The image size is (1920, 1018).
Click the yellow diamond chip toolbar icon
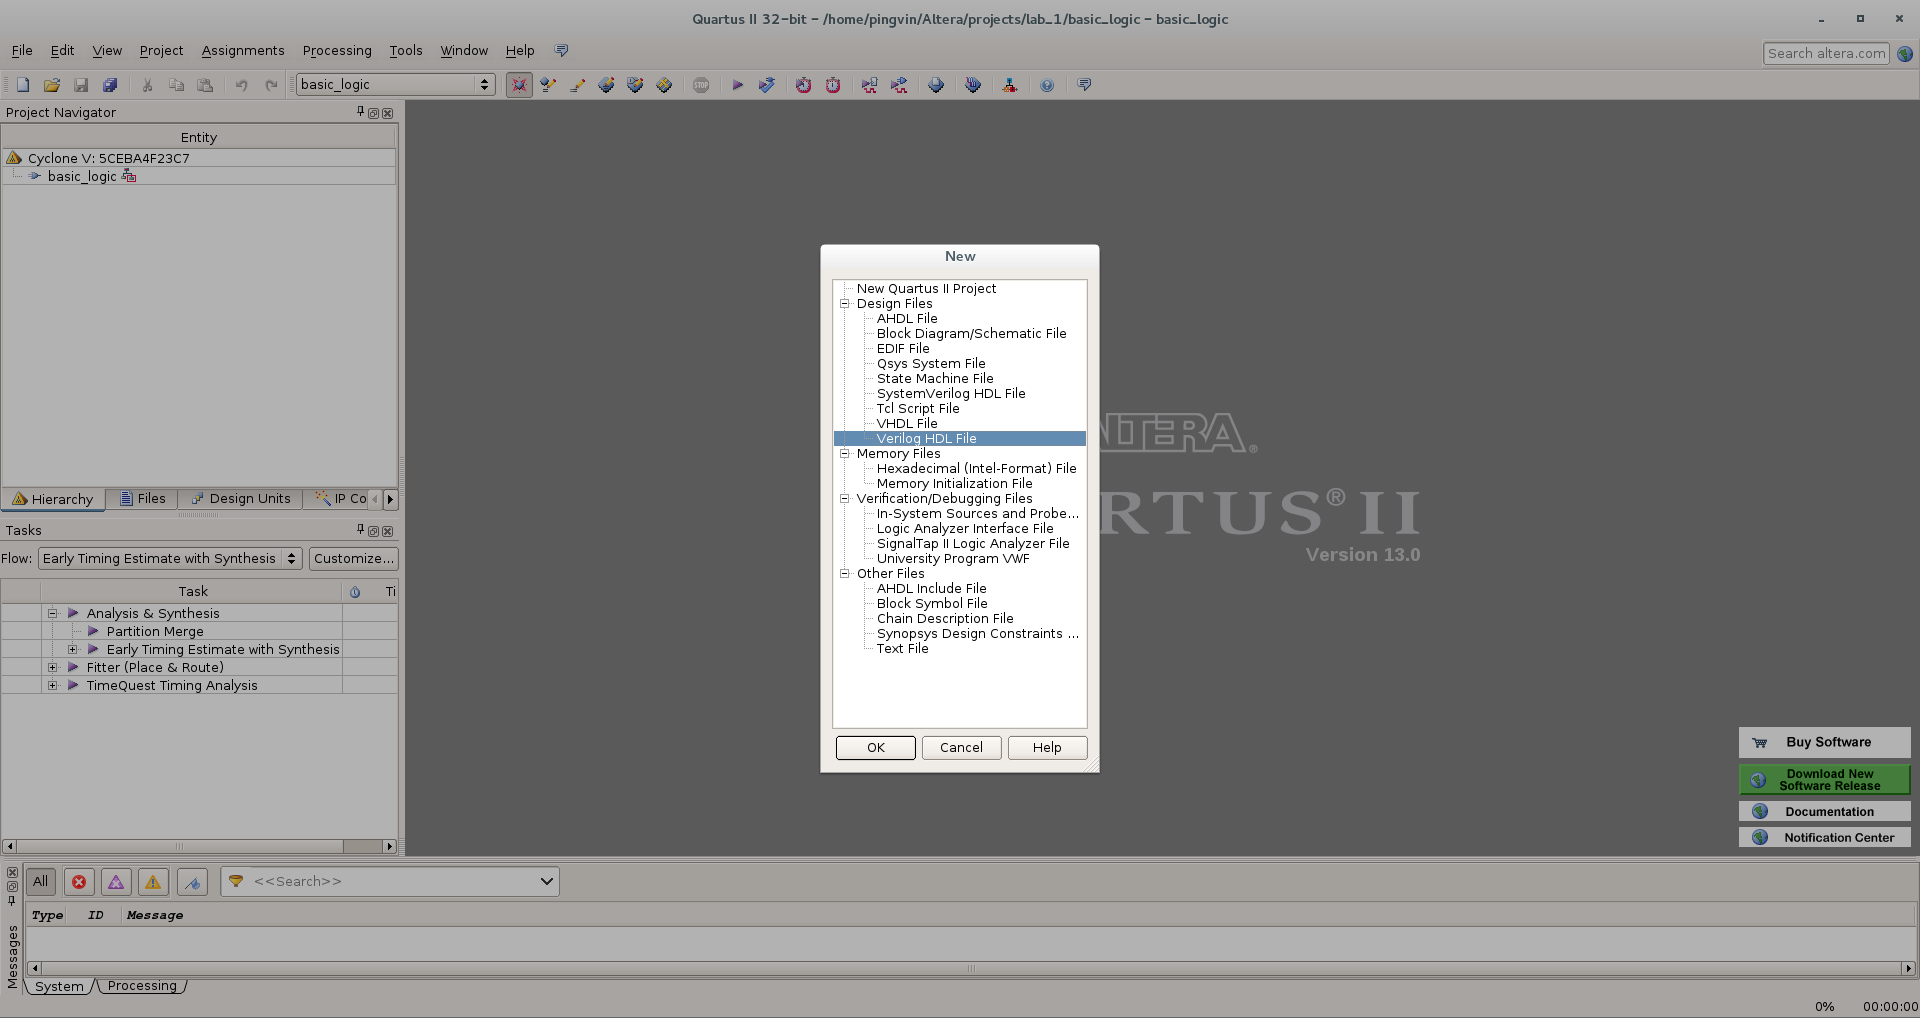pyautogui.click(x=664, y=85)
